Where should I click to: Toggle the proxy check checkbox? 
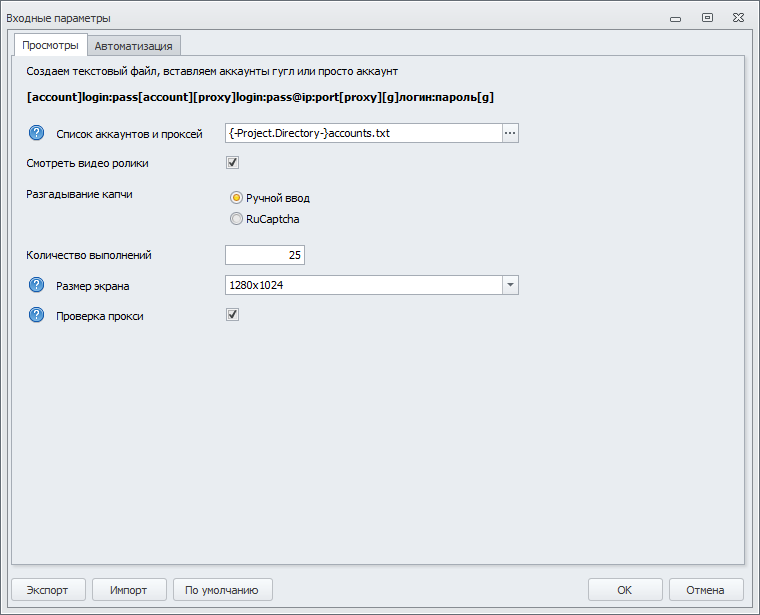(233, 315)
